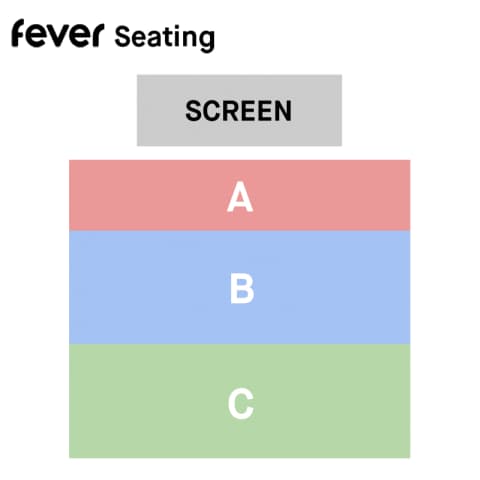
Task: Click the white letter B
Action: (x=242, y=289)
